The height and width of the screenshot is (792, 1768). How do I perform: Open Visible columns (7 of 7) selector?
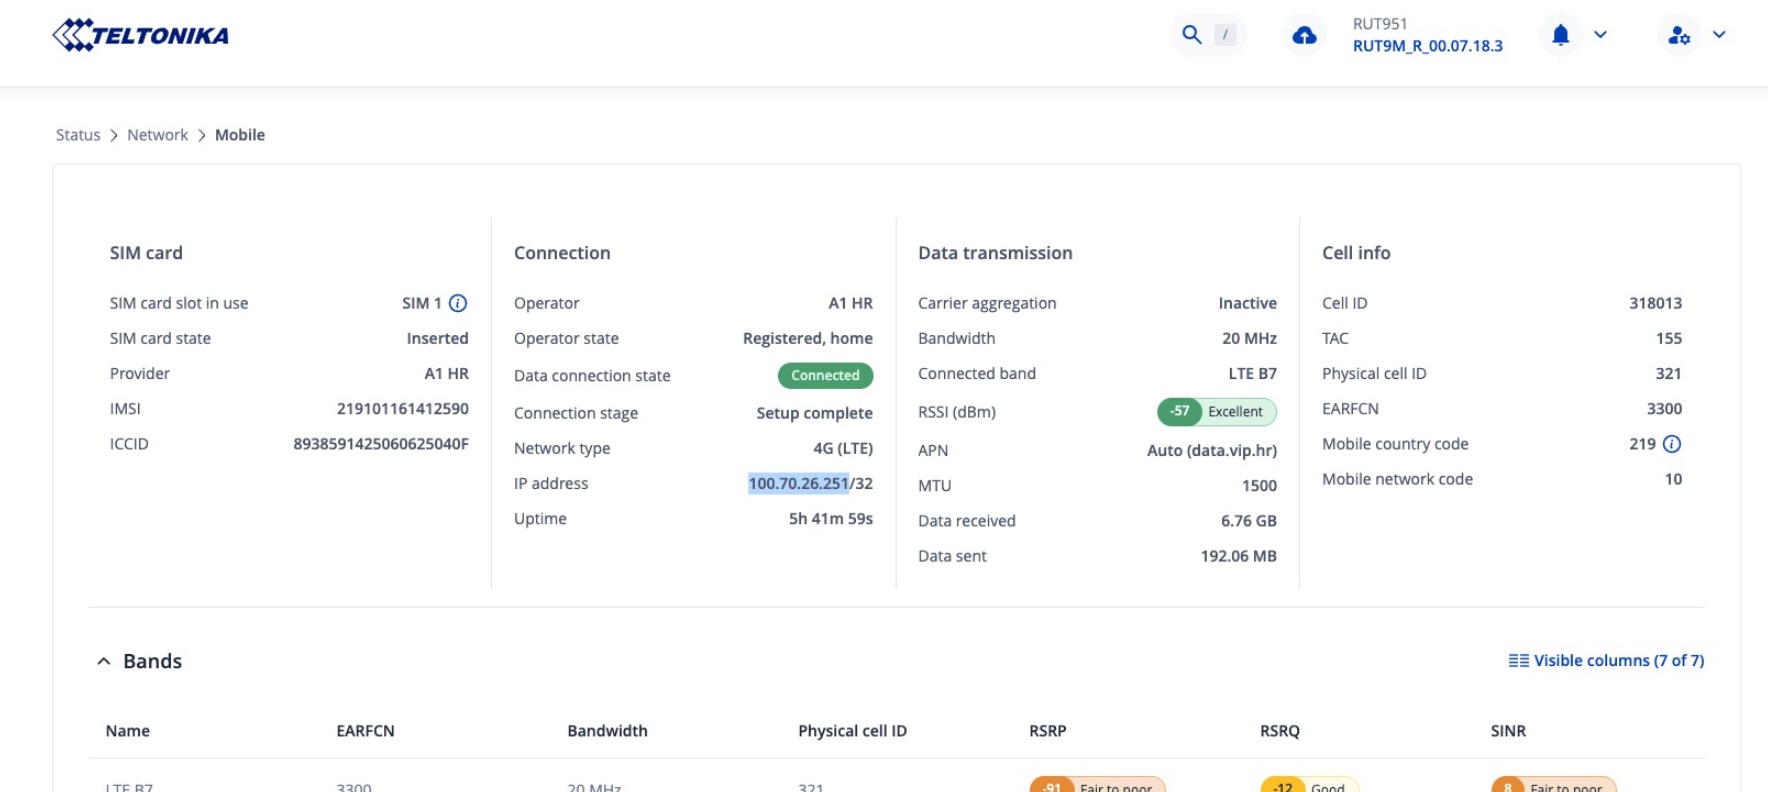pyautogui.click(x=1618, y=661)
